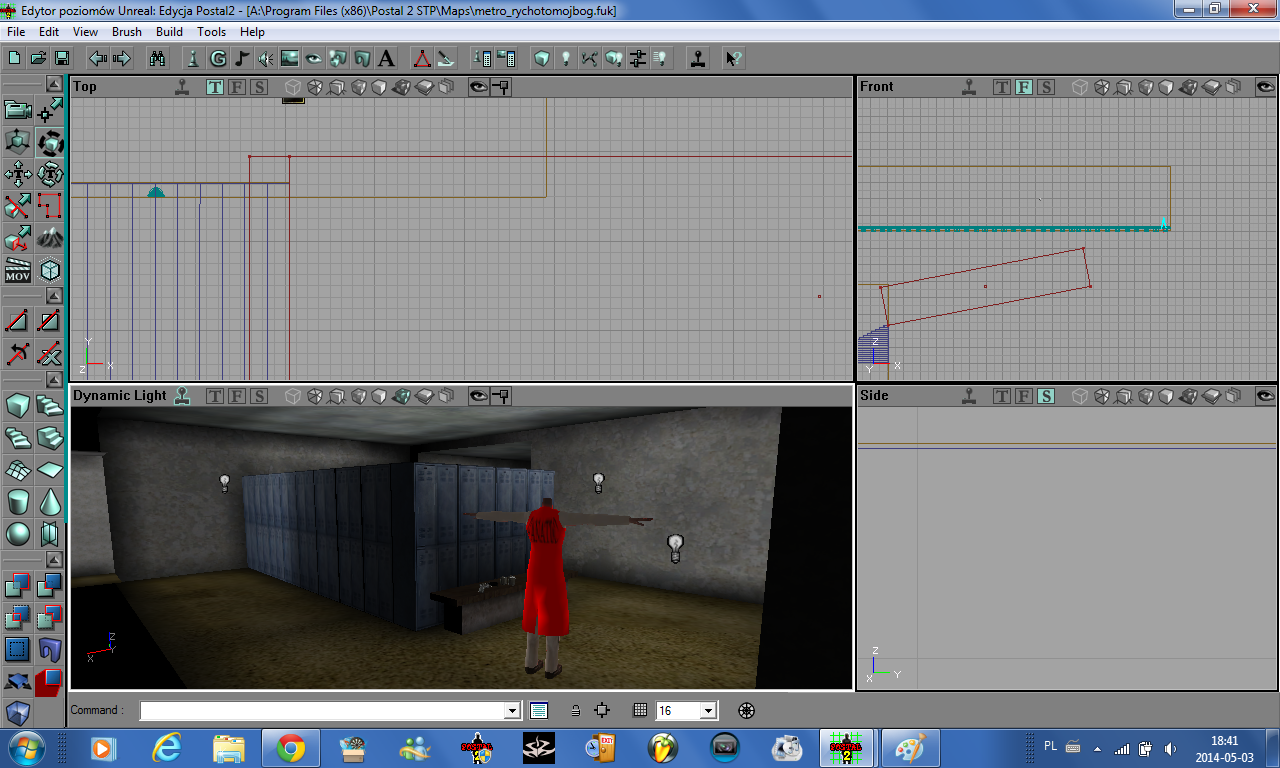Build a Sphere brush from toolbox

pyautogui.click(x=18, y=534)
